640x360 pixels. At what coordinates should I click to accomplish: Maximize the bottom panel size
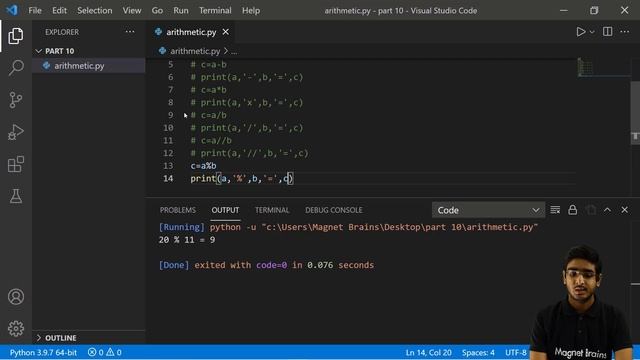[x=607, y=210]
